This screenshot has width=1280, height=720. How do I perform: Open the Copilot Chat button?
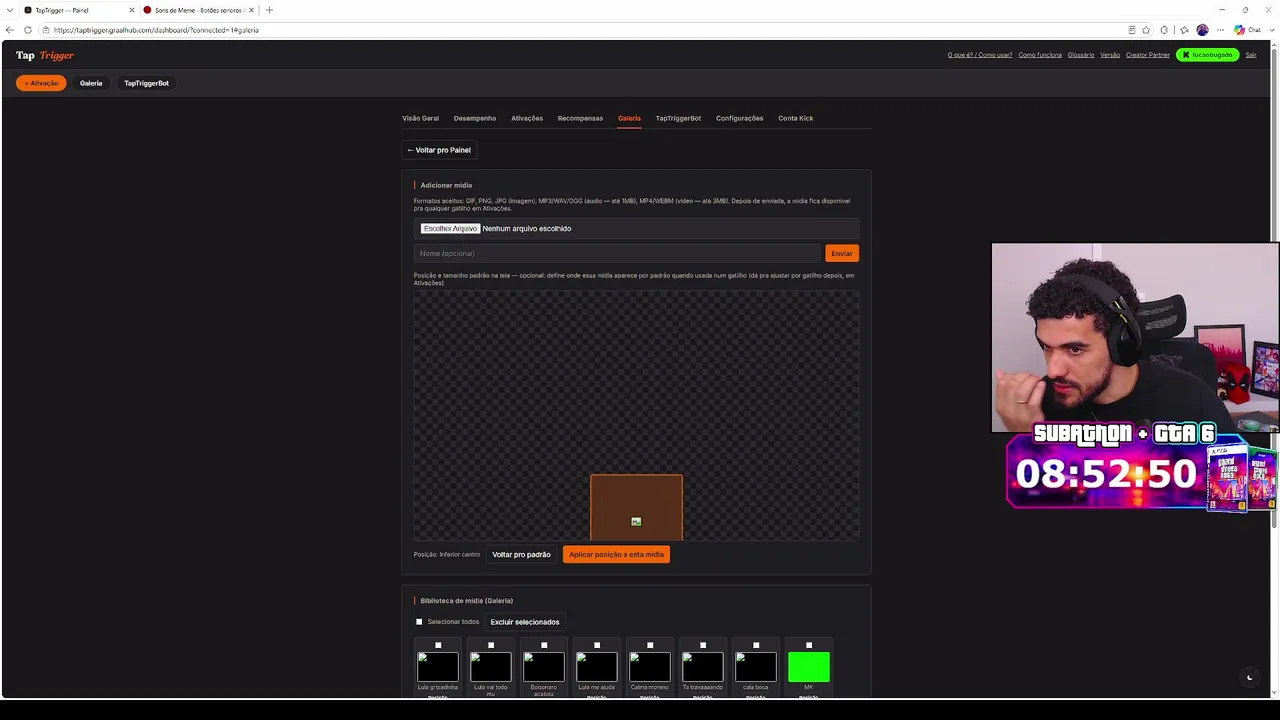[1247, 30]
